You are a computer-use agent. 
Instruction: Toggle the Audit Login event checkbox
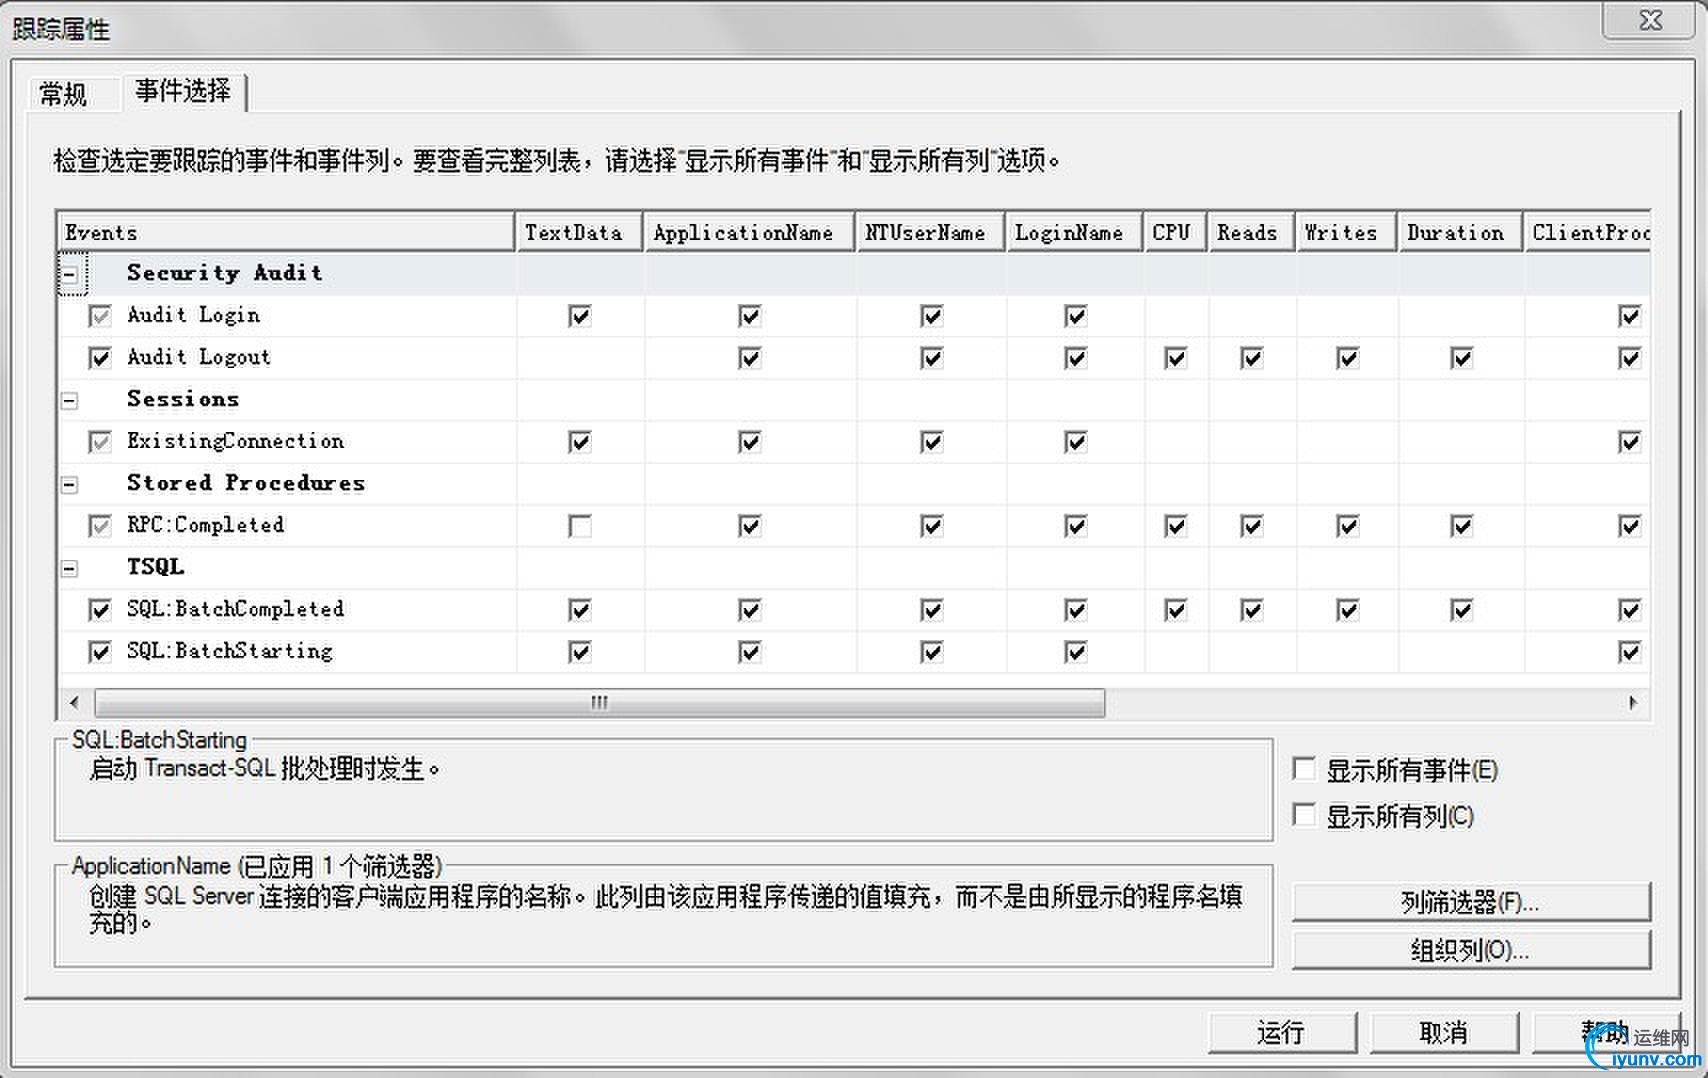tap(100, 316)
